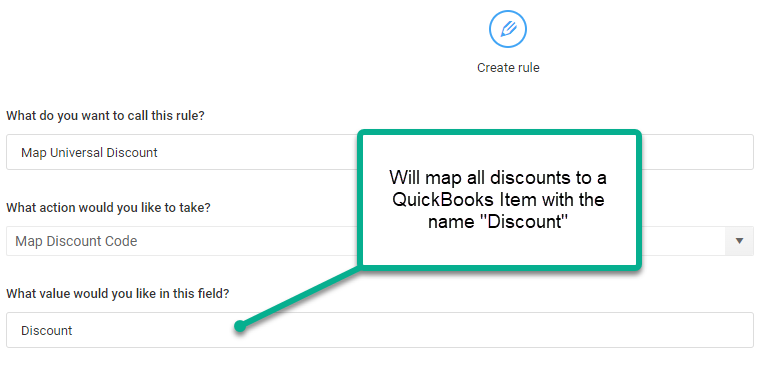Select the "Create rule" step label
This screenshot has height=366, width=764.
click(508, 67)
